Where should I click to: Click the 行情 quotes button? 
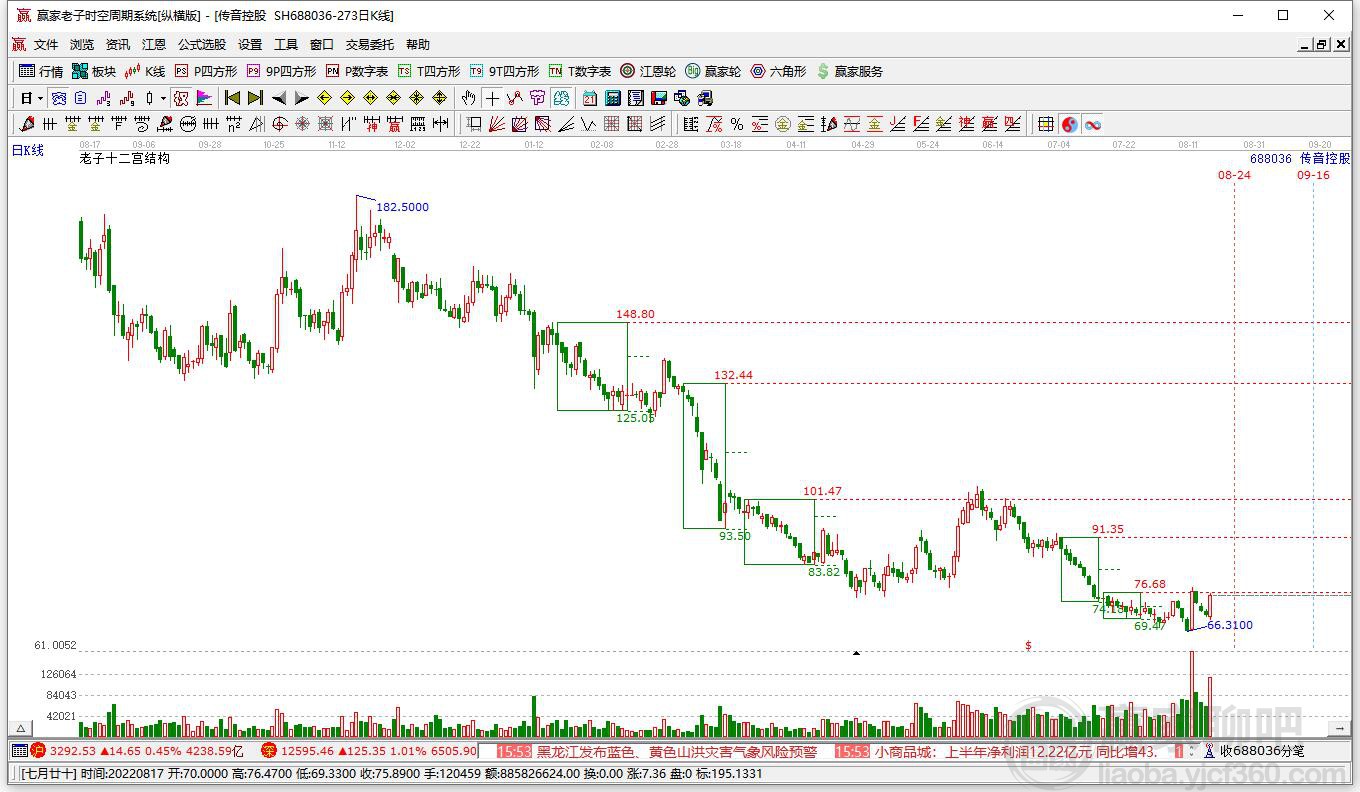click(x=42, y=71)
